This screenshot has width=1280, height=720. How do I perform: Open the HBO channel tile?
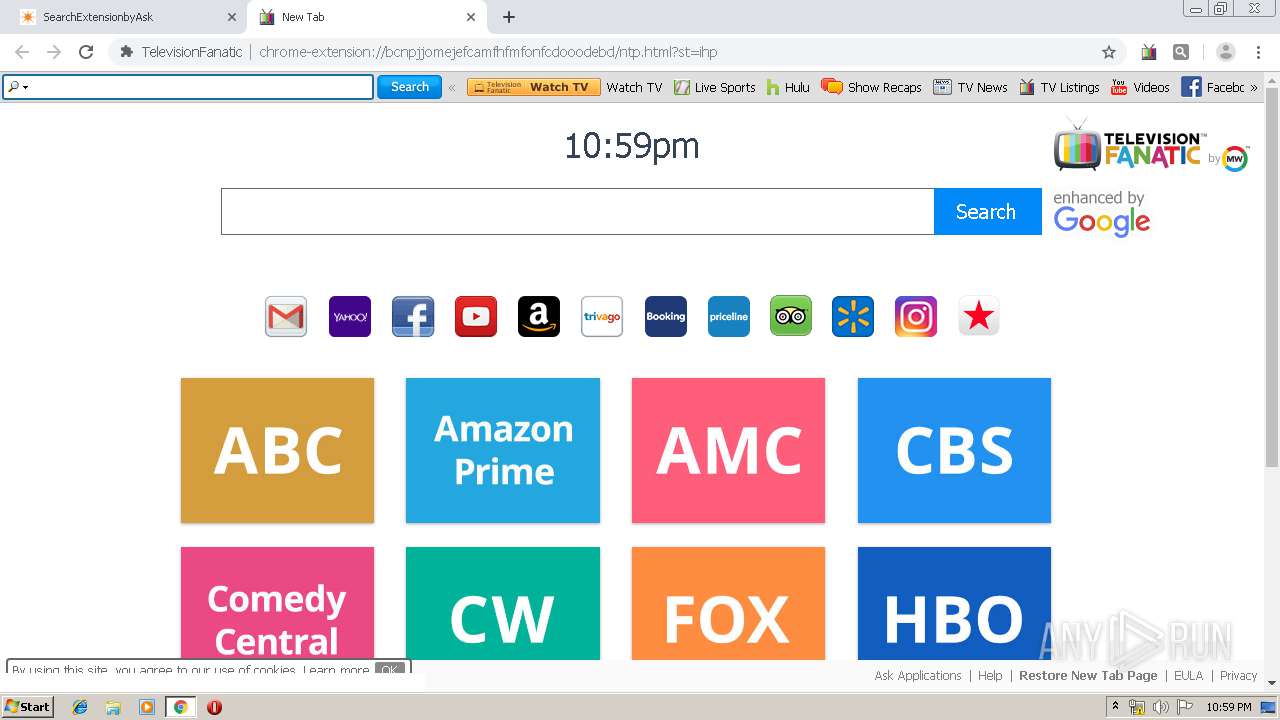click(x=954, y=603)
